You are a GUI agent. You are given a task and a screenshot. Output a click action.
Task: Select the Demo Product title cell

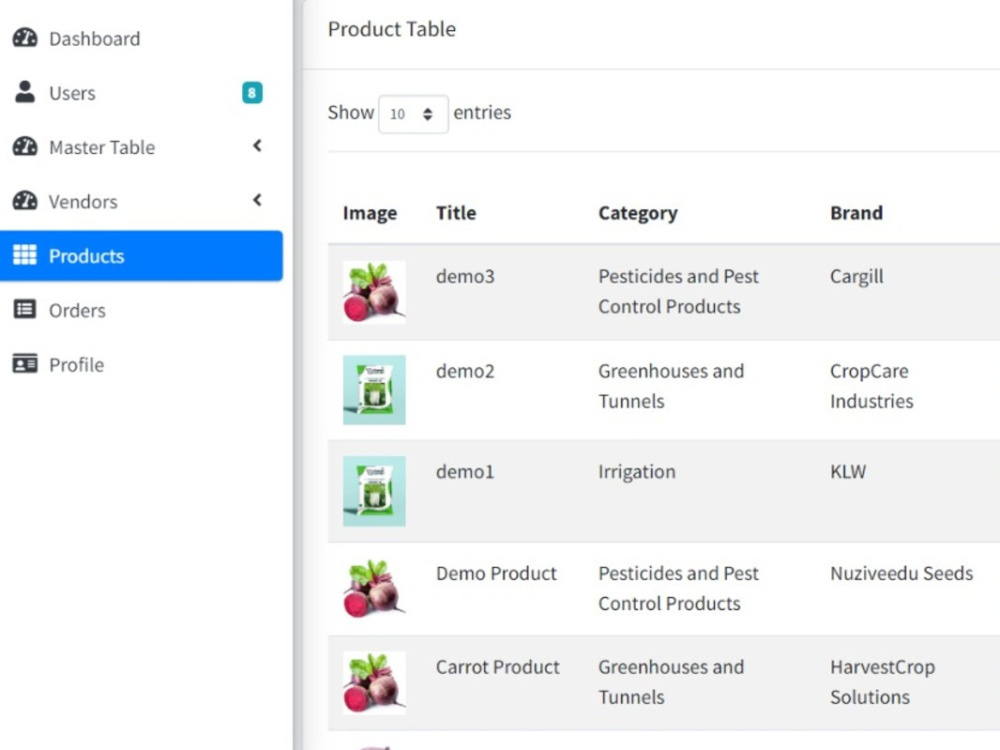pyautogui.click(x=497, y=573)
